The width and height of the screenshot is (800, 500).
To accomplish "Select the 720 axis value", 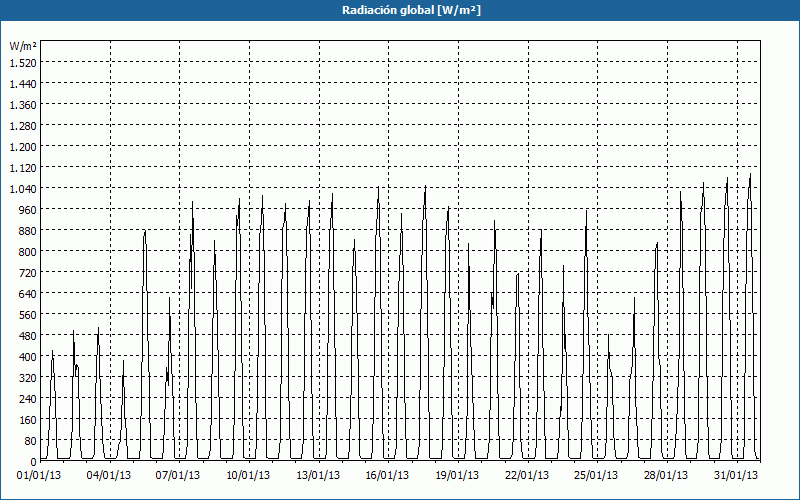I will click(x=28, y=273).
